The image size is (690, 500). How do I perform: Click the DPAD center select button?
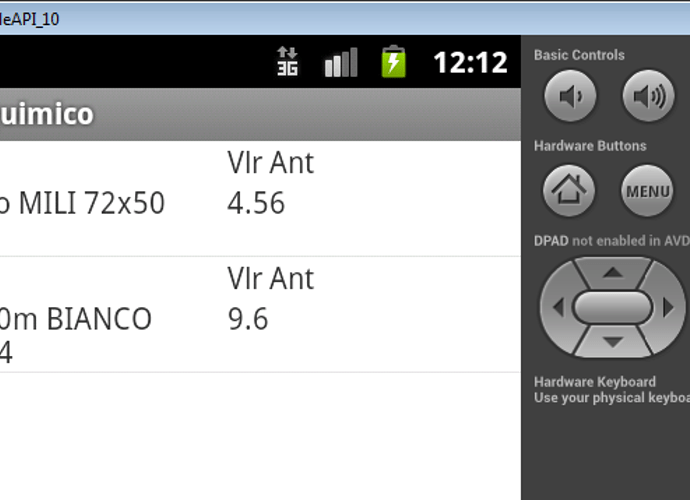pyautogui.click(x=613, y=307)
